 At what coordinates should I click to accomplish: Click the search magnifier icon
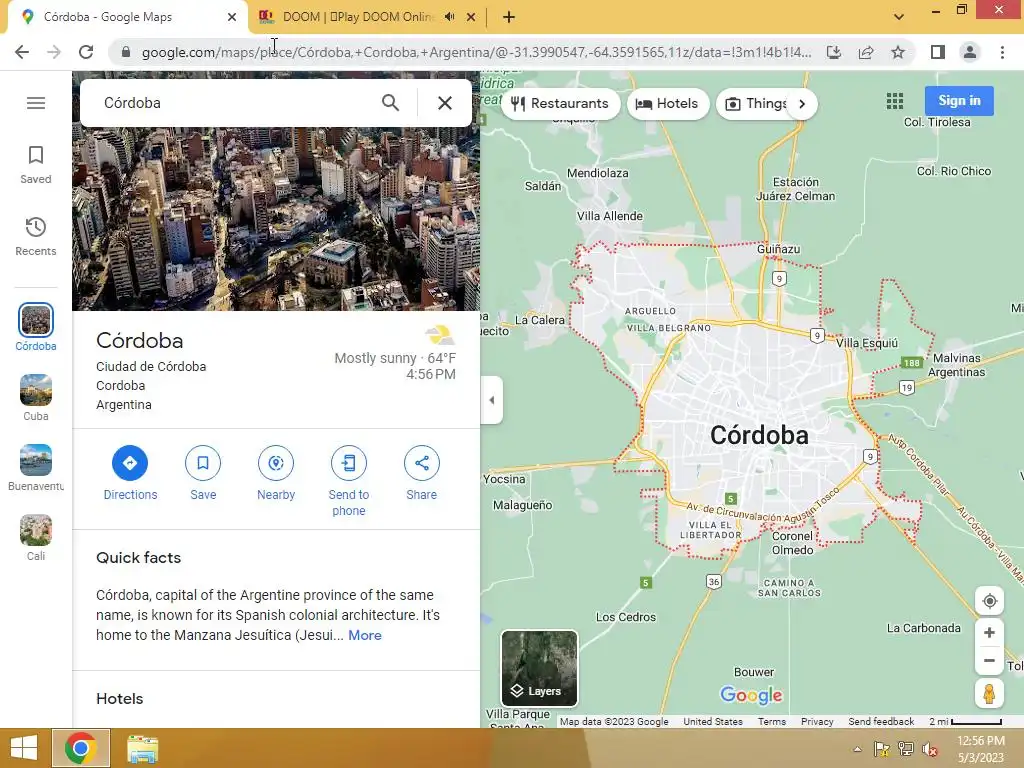[391, 103]
